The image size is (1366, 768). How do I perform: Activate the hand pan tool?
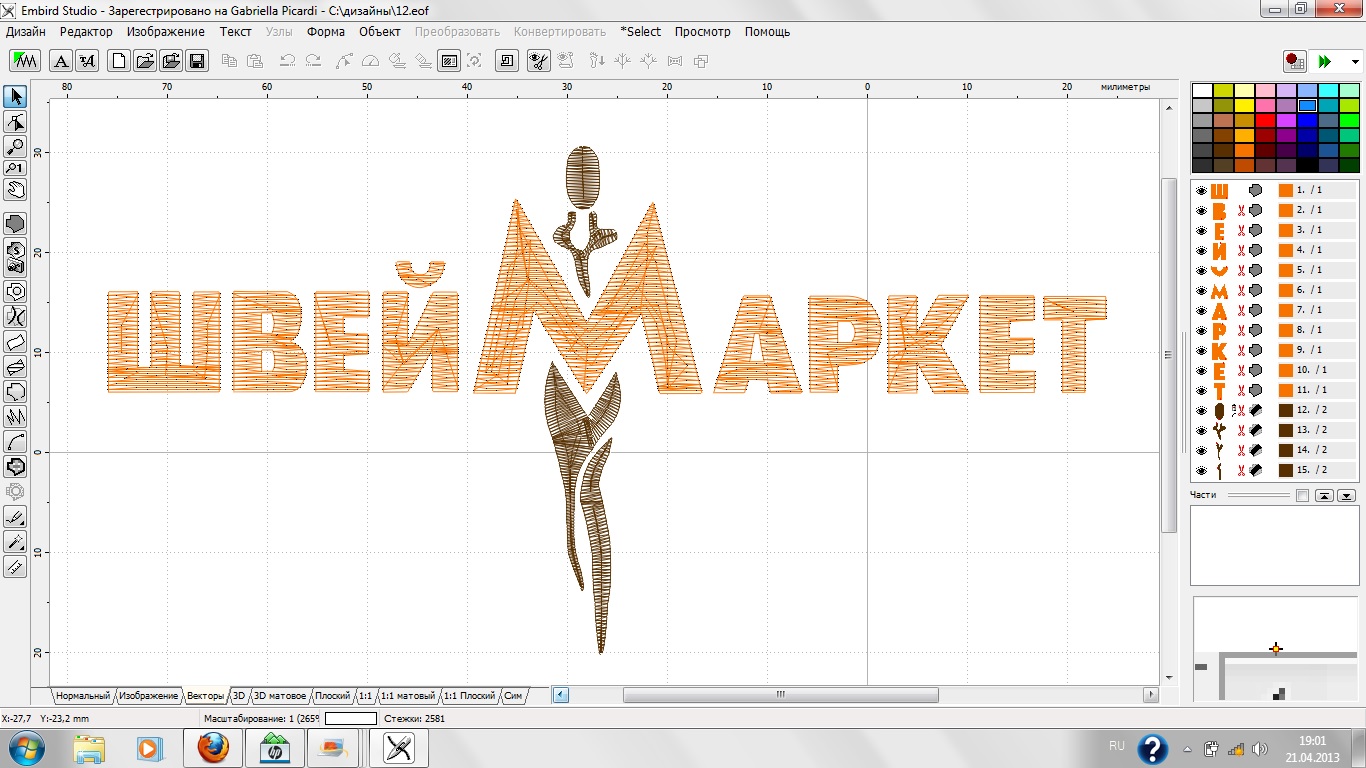15,189
